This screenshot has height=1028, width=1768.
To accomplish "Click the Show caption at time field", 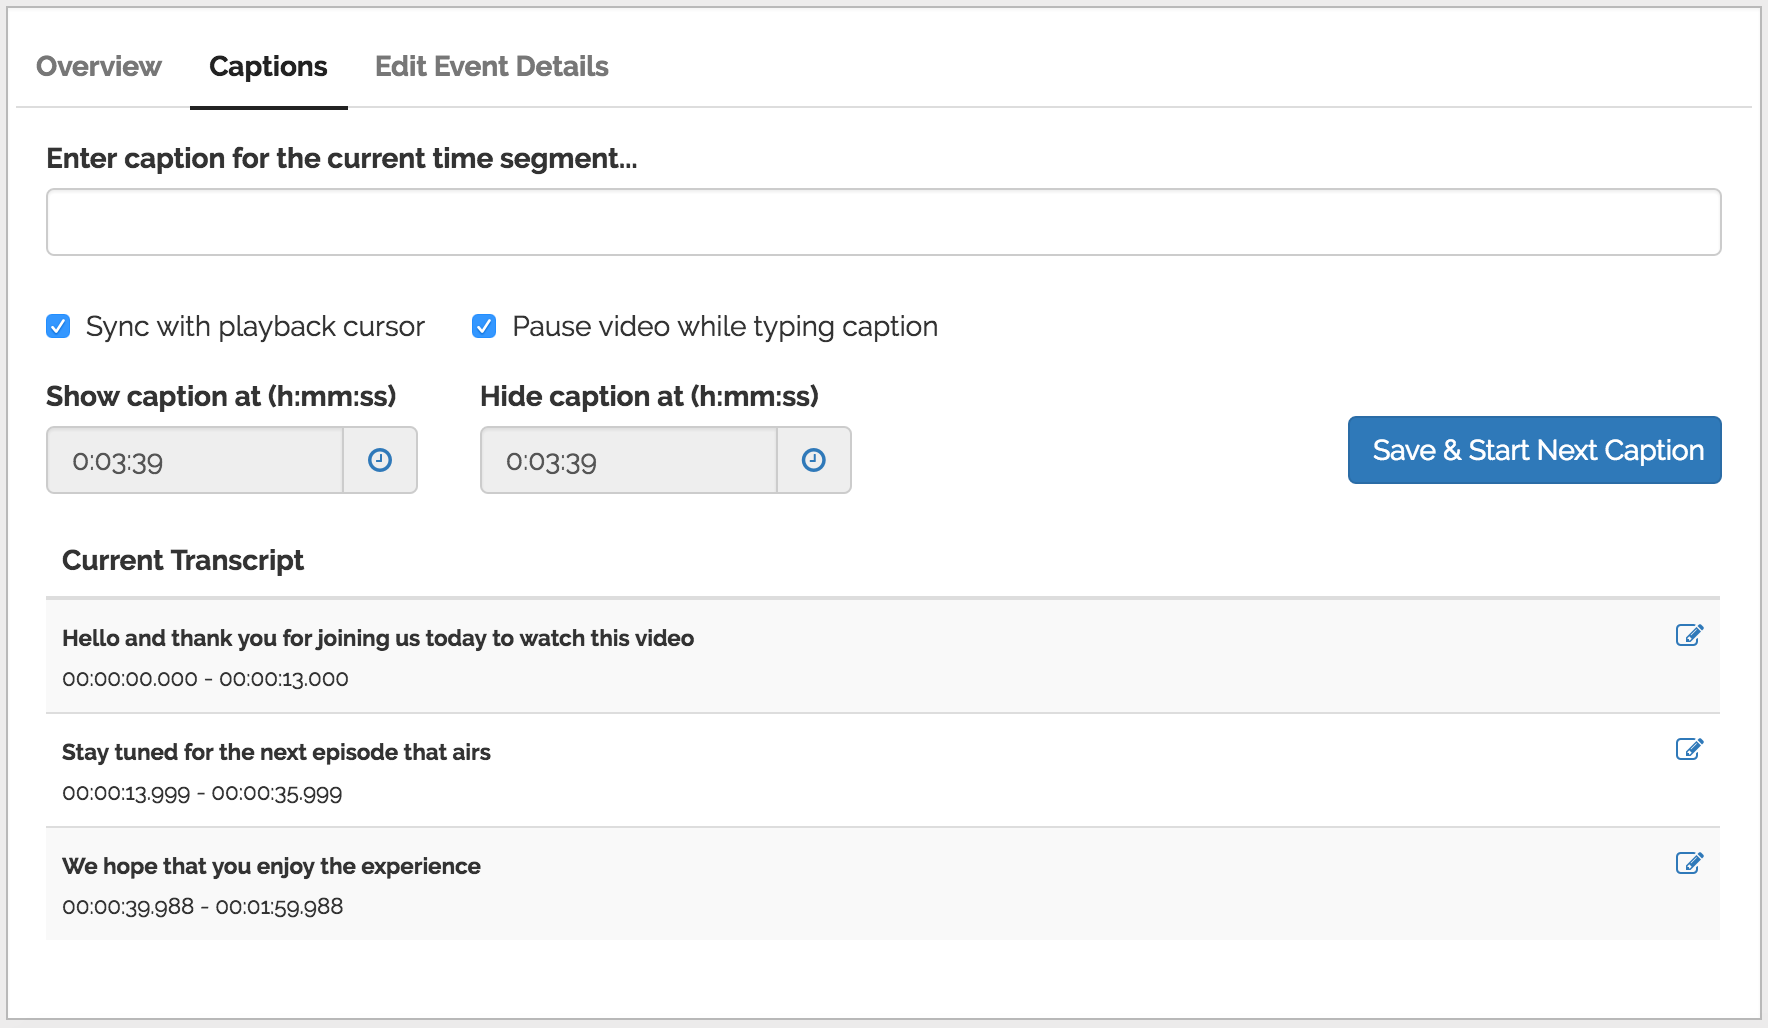I will point(195,460).
